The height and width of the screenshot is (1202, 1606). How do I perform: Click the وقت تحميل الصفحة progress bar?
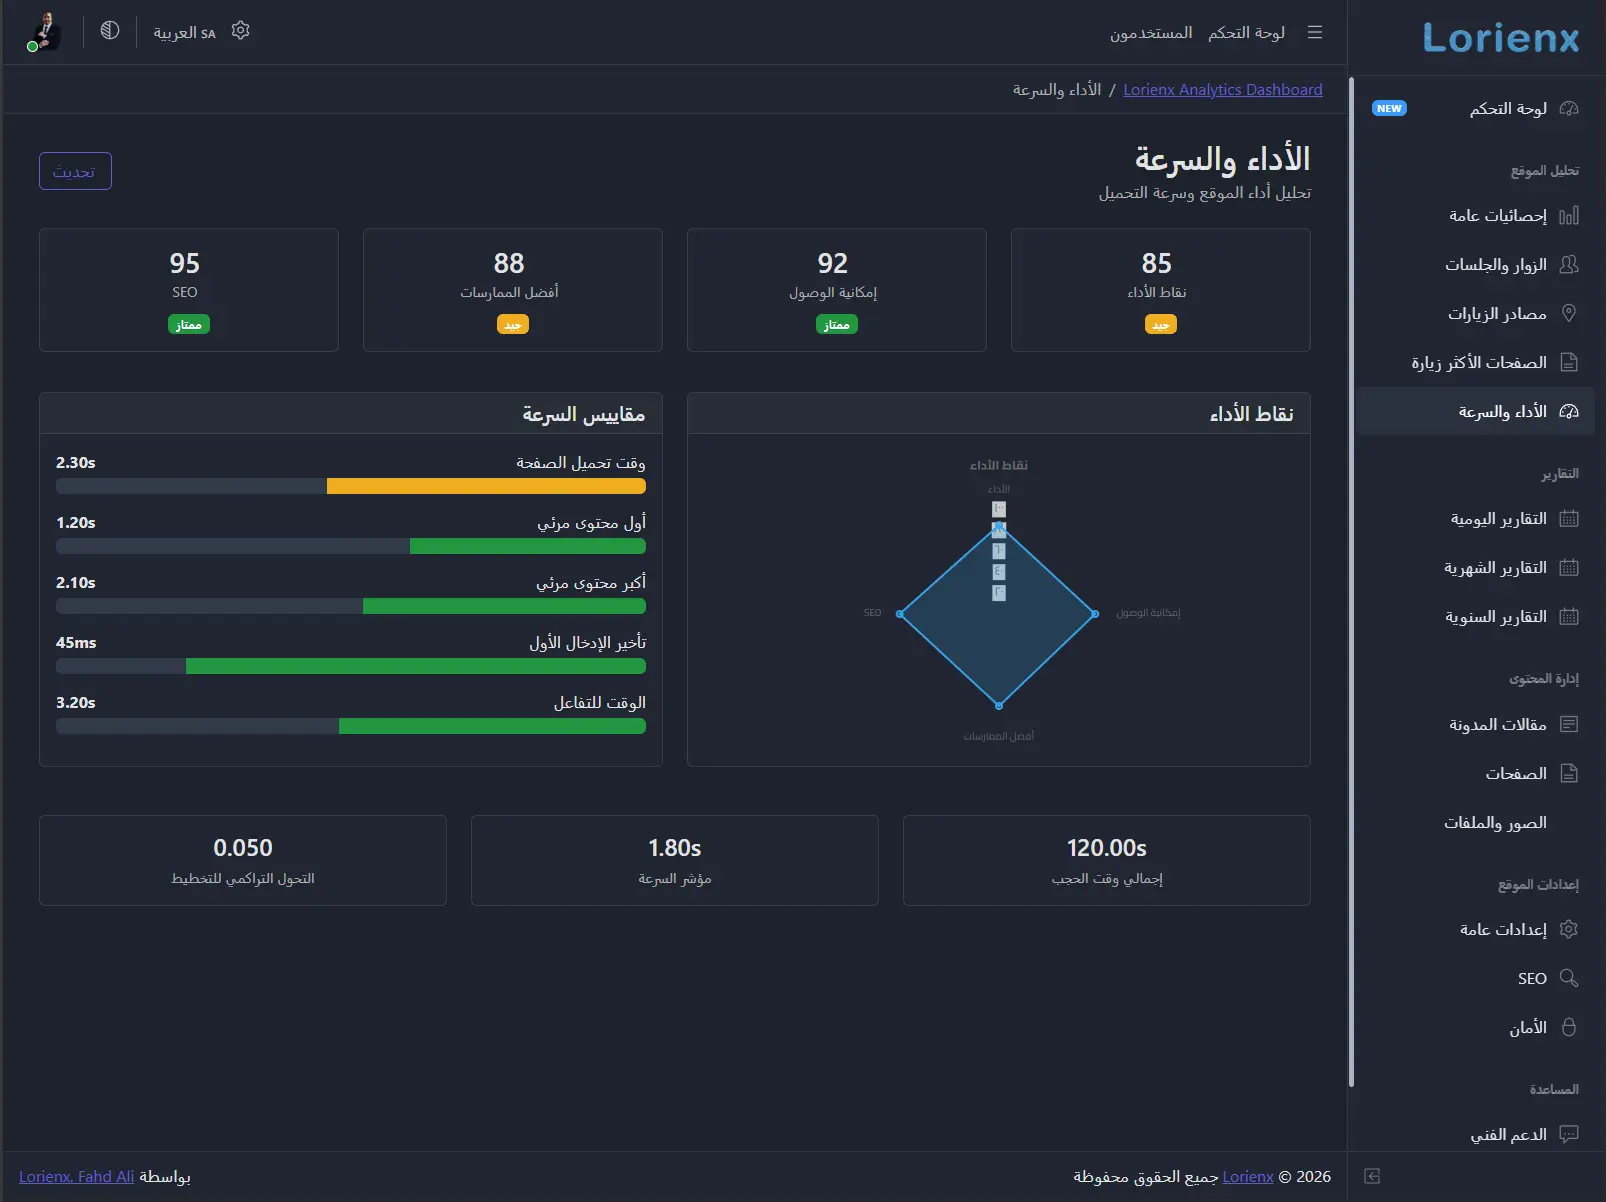click(x=350, y=486)
